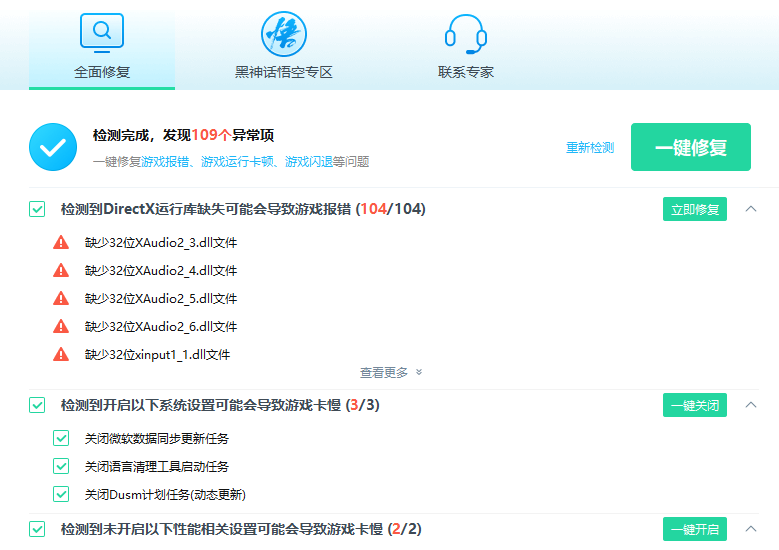779x550 pixels.
Task: Click warning icon beside XAudio2_3.dll
Action: [61, 242]
